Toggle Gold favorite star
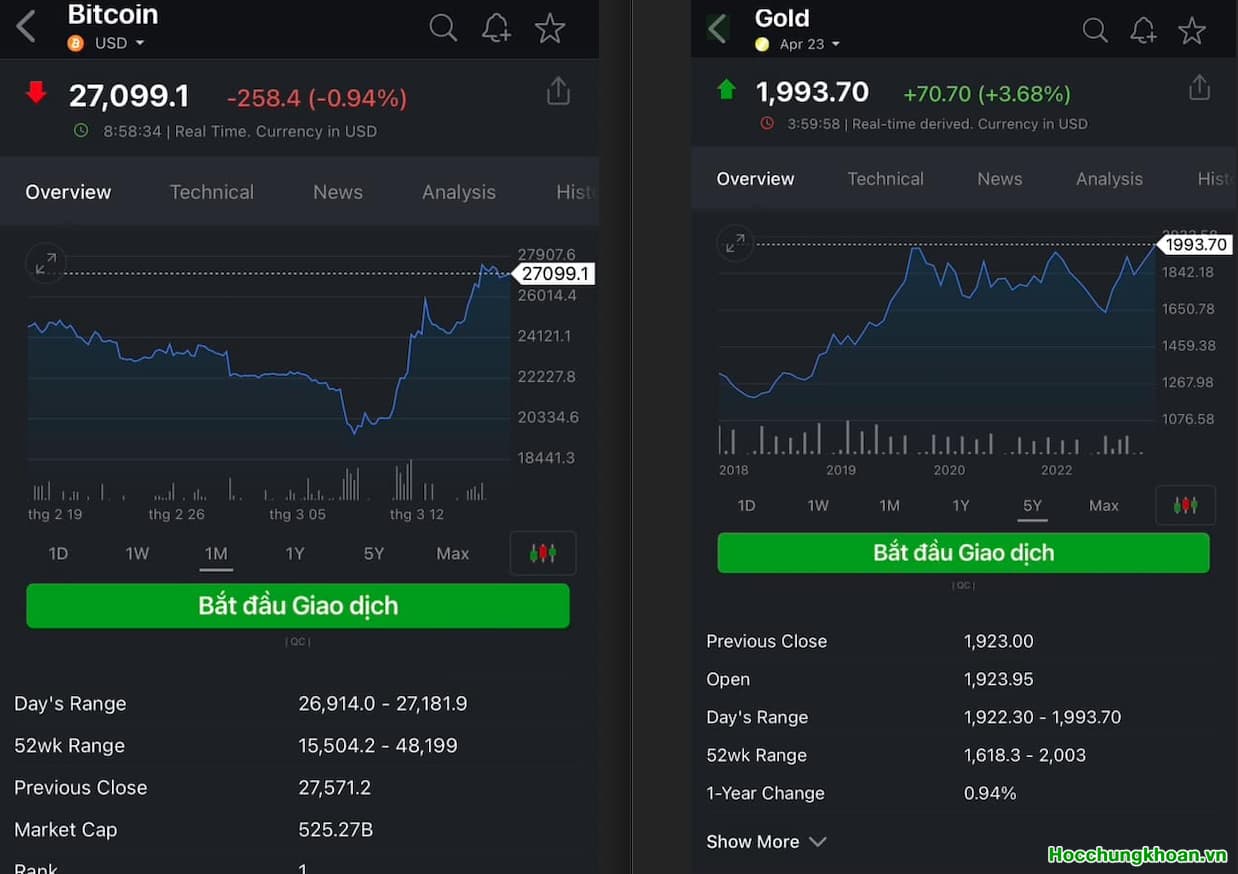Viewport: 1238px width, 874px height. (1191, 30)
